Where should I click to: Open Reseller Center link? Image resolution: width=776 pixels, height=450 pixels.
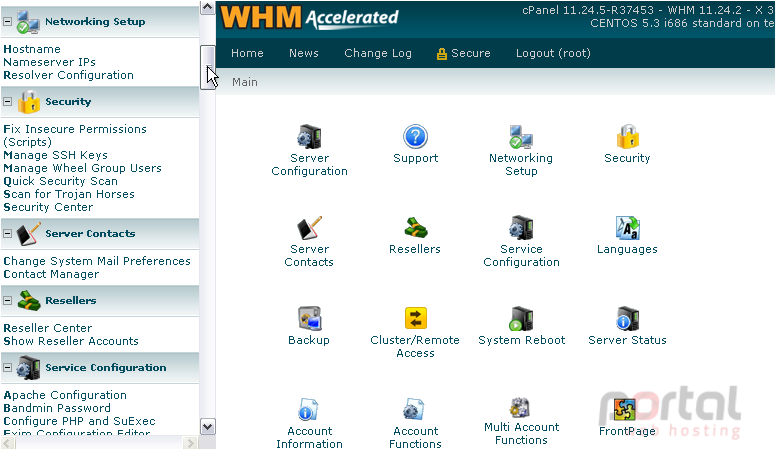tap(48, 328)
